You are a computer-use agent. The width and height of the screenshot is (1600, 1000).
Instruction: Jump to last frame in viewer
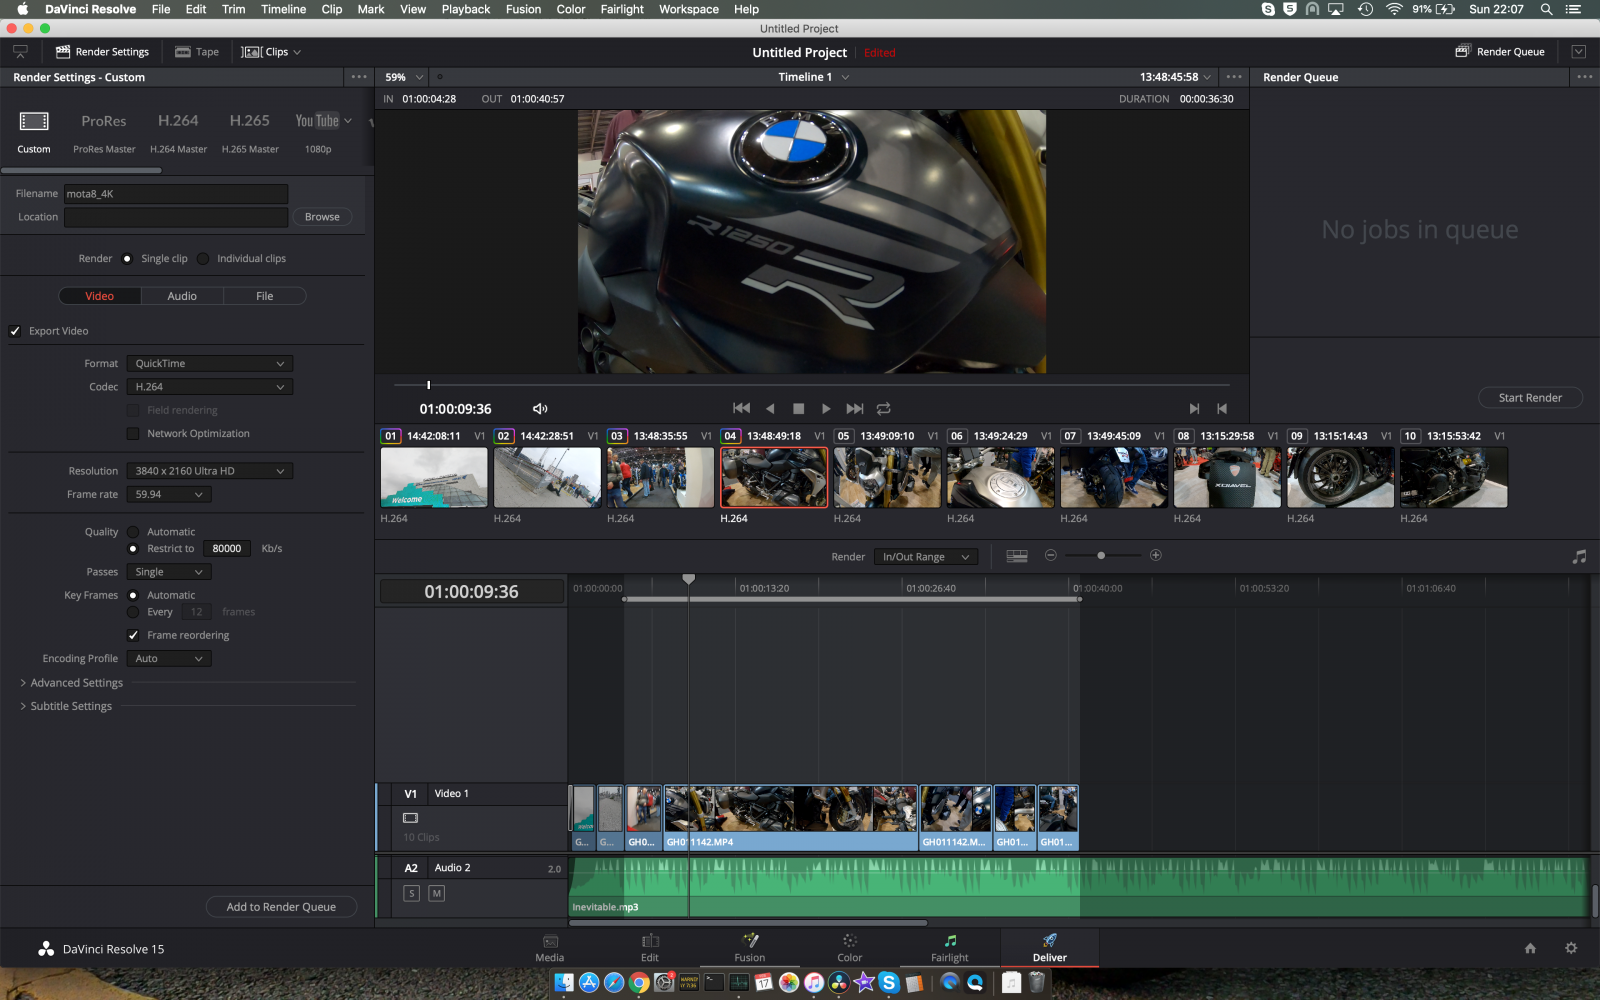pos(854,408)
